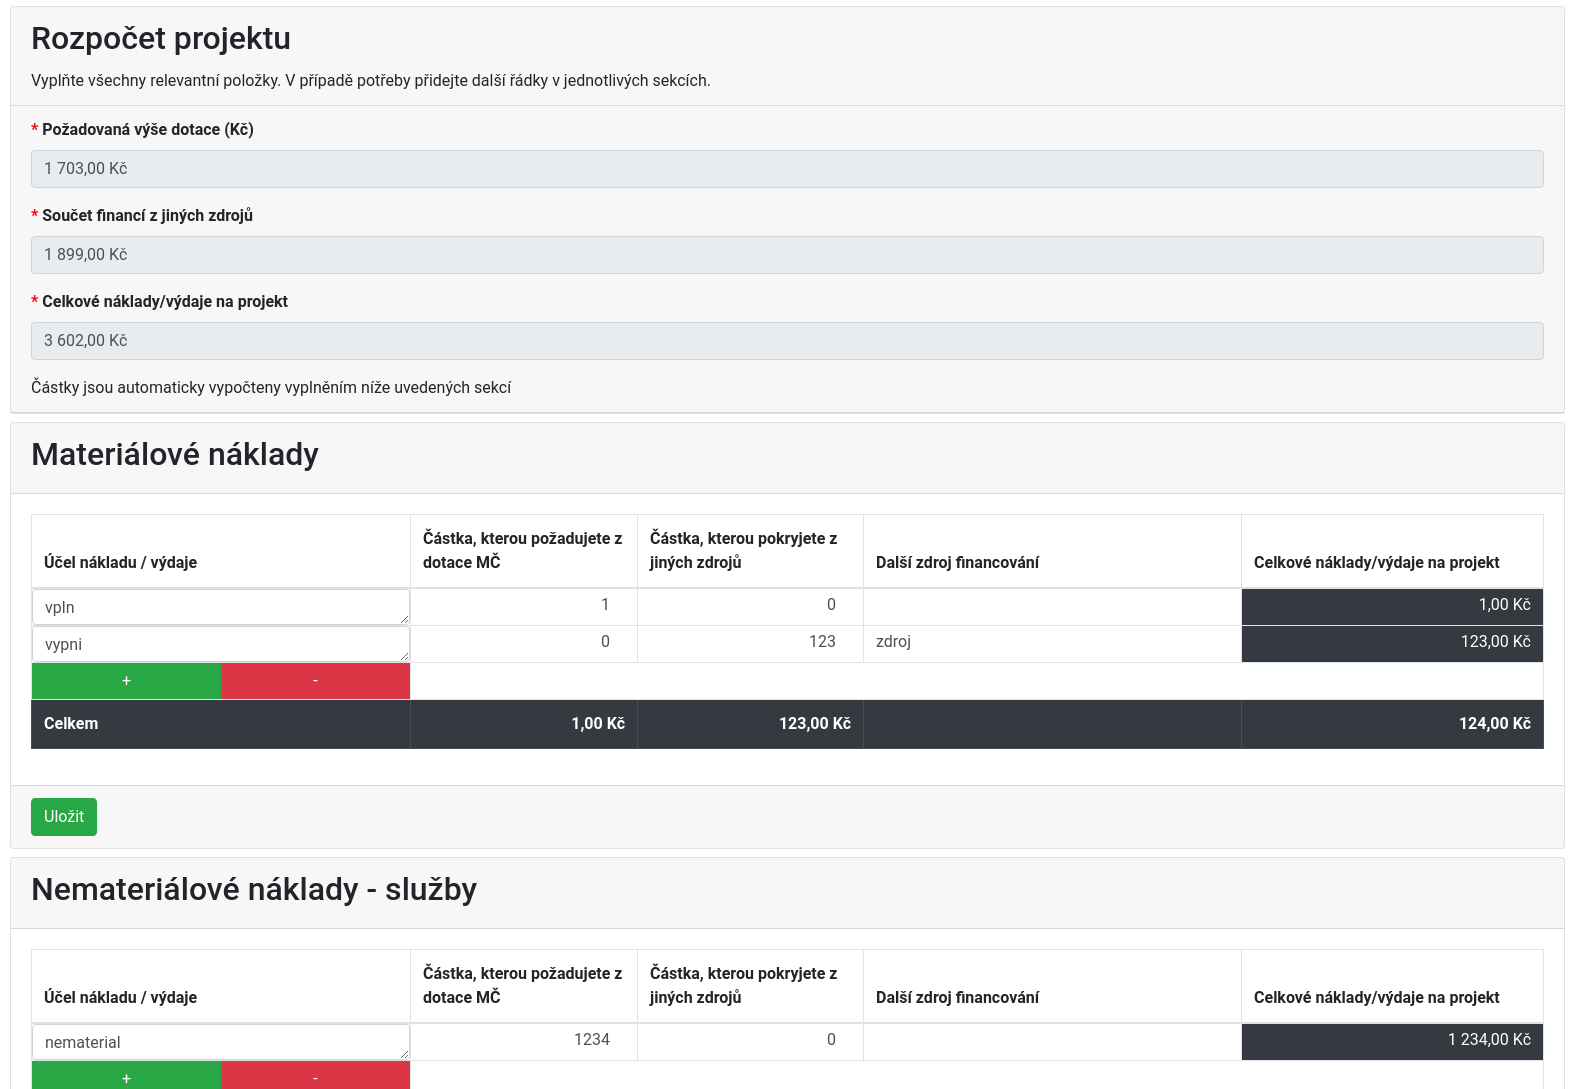
Task: Add a row in Nemateriálové náklady table
Action: [x=126, y=1077]
